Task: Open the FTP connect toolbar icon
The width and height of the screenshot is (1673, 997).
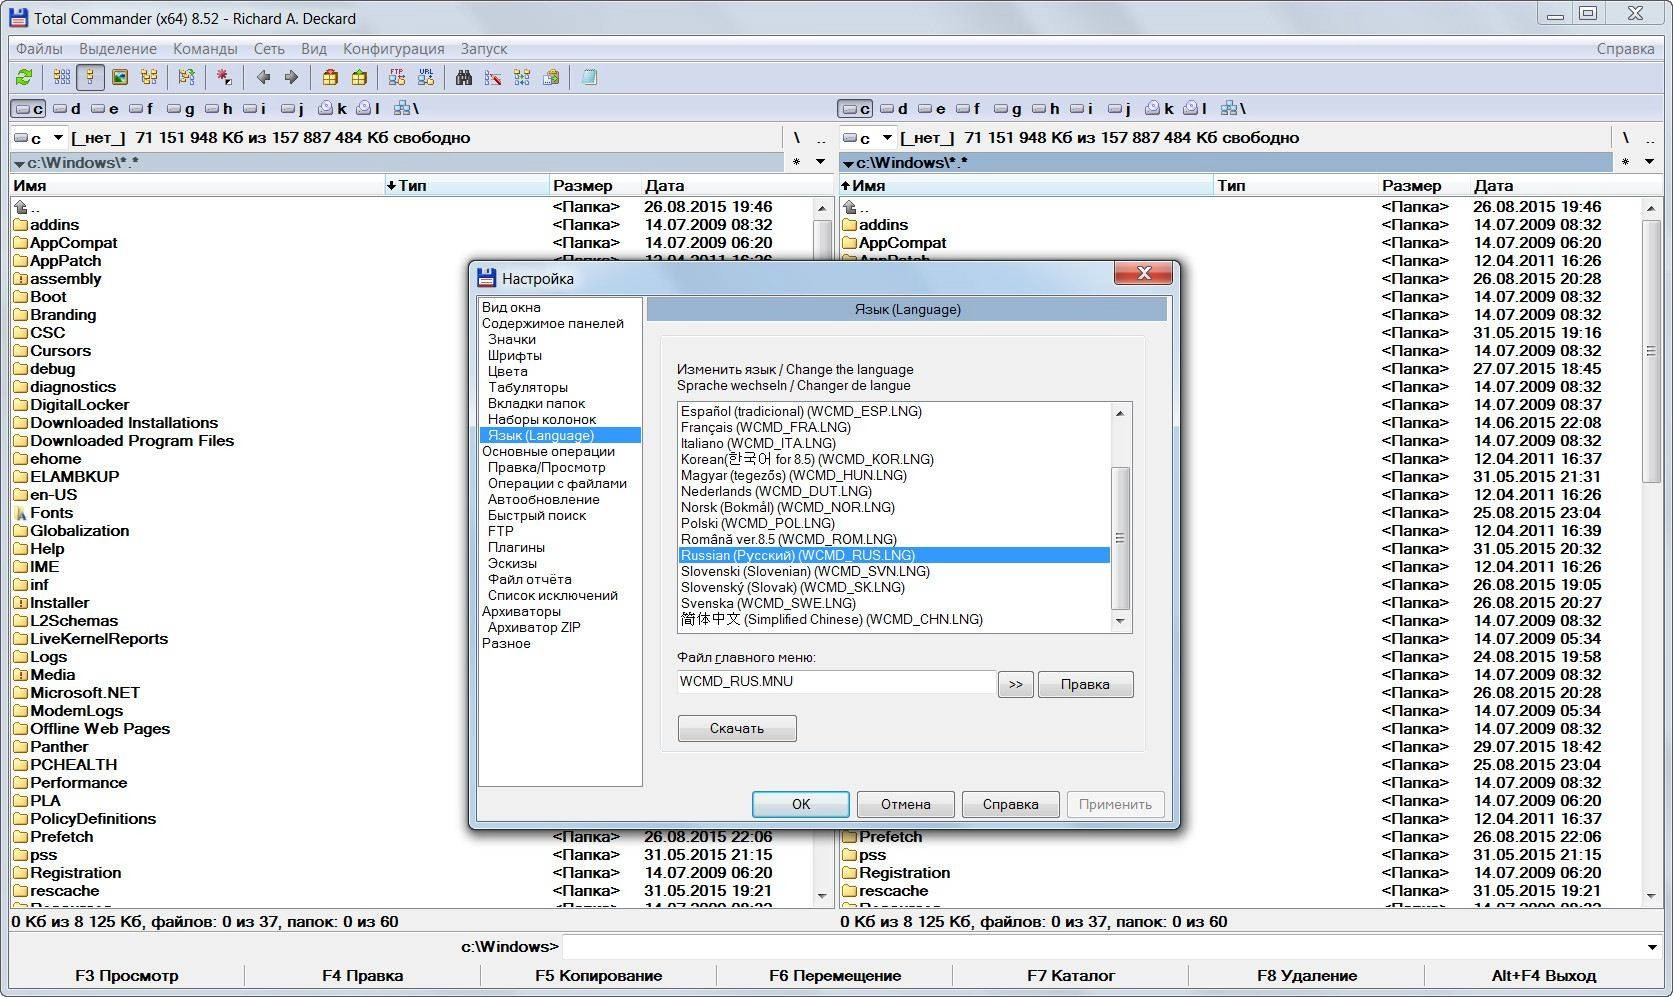Action: [x=397, y=77]
